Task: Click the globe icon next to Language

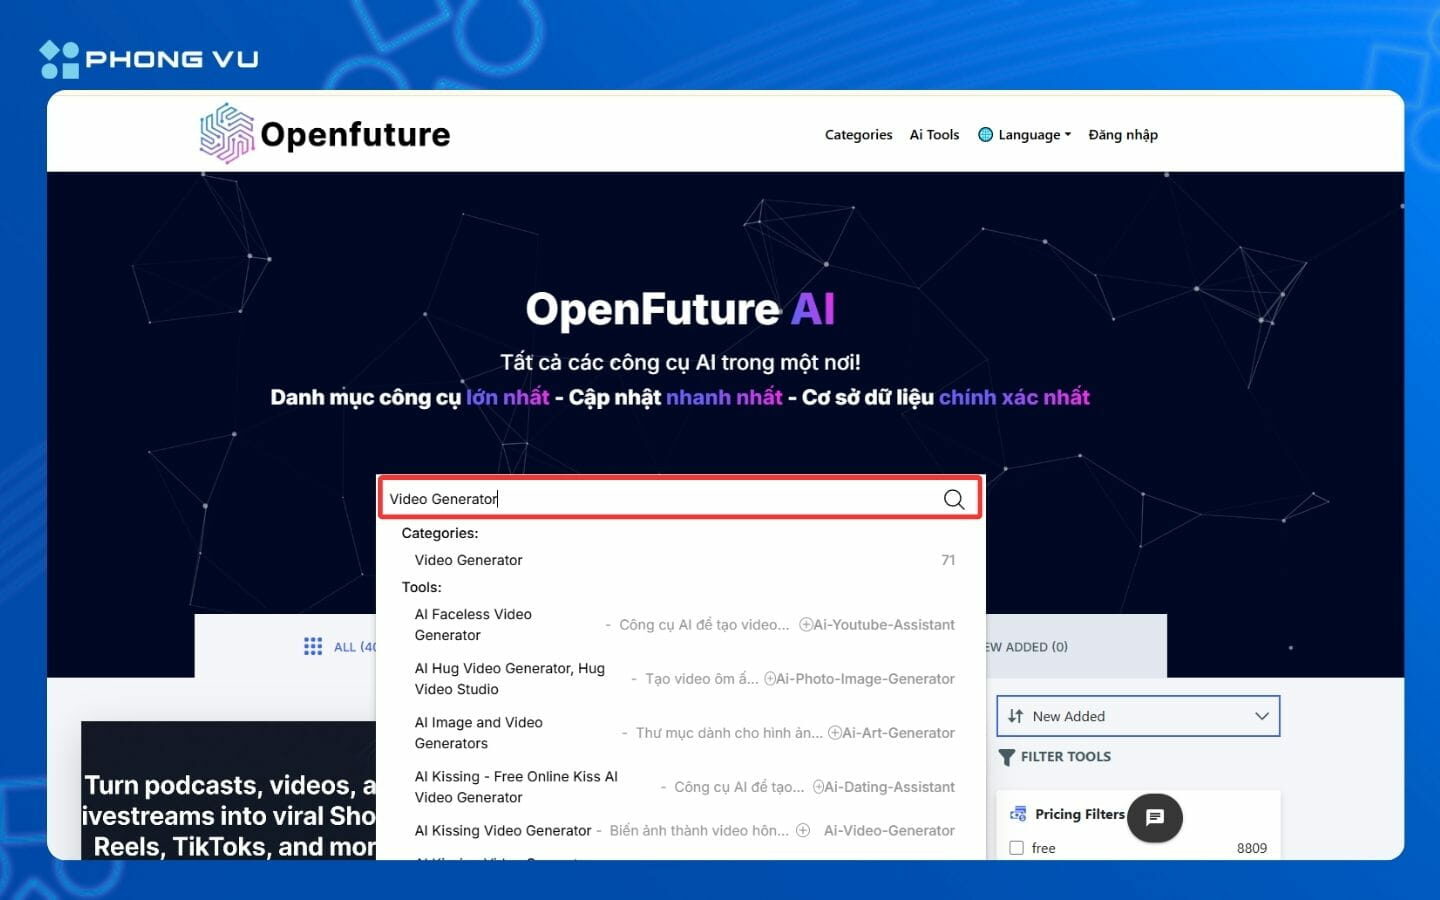Action: coord(985,135)
